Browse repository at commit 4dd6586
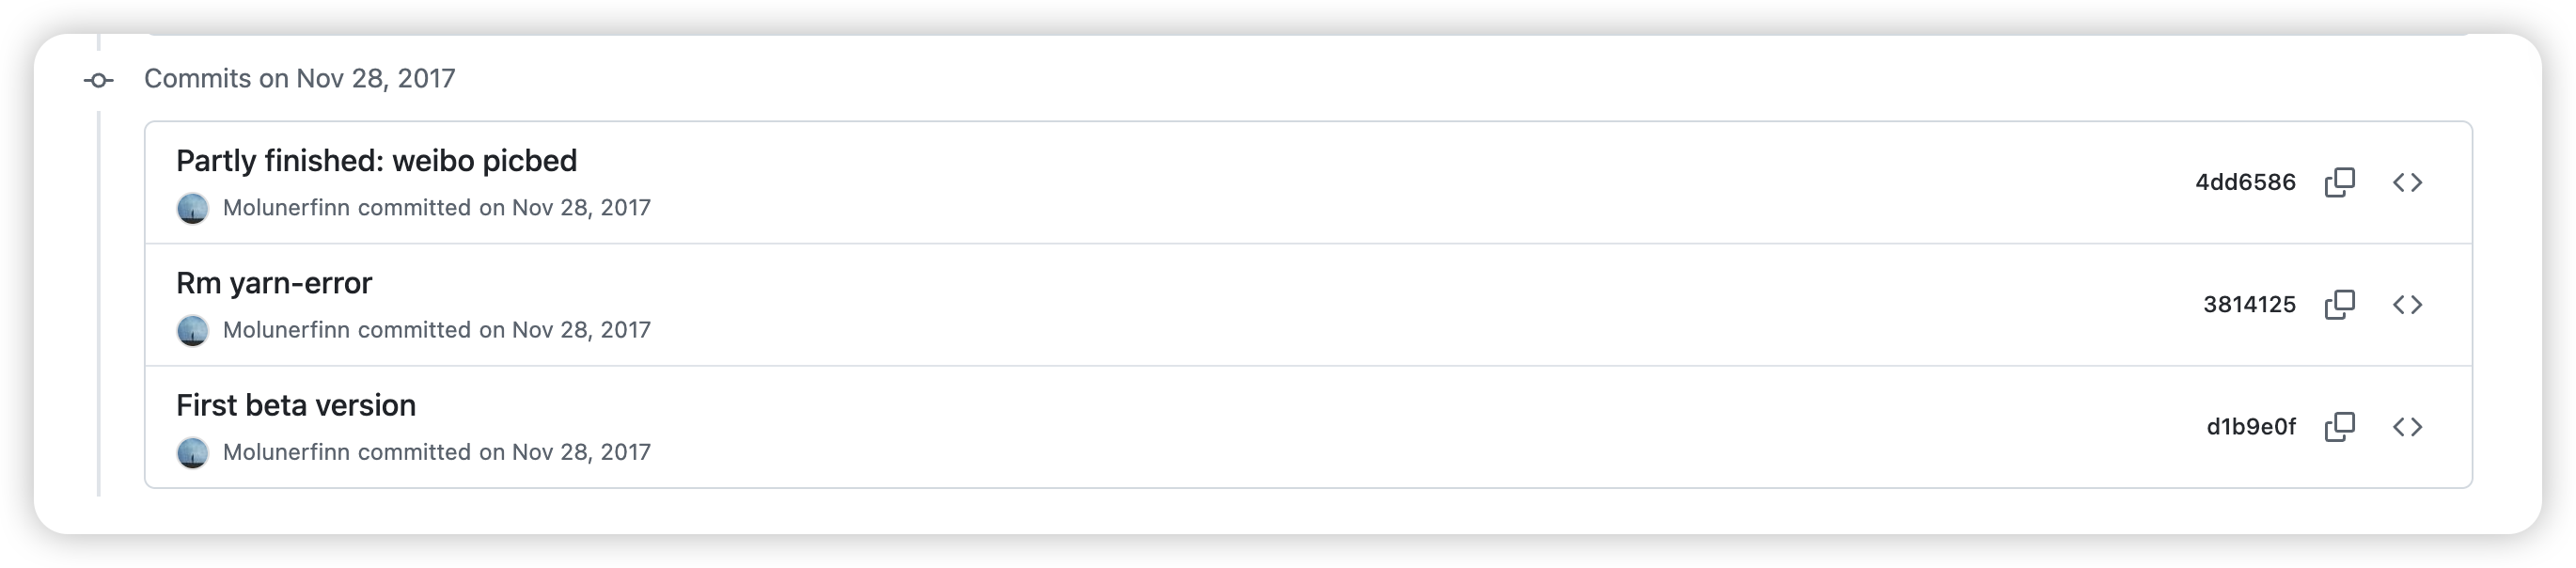 pyautogui.click(x=2407, y=182)
